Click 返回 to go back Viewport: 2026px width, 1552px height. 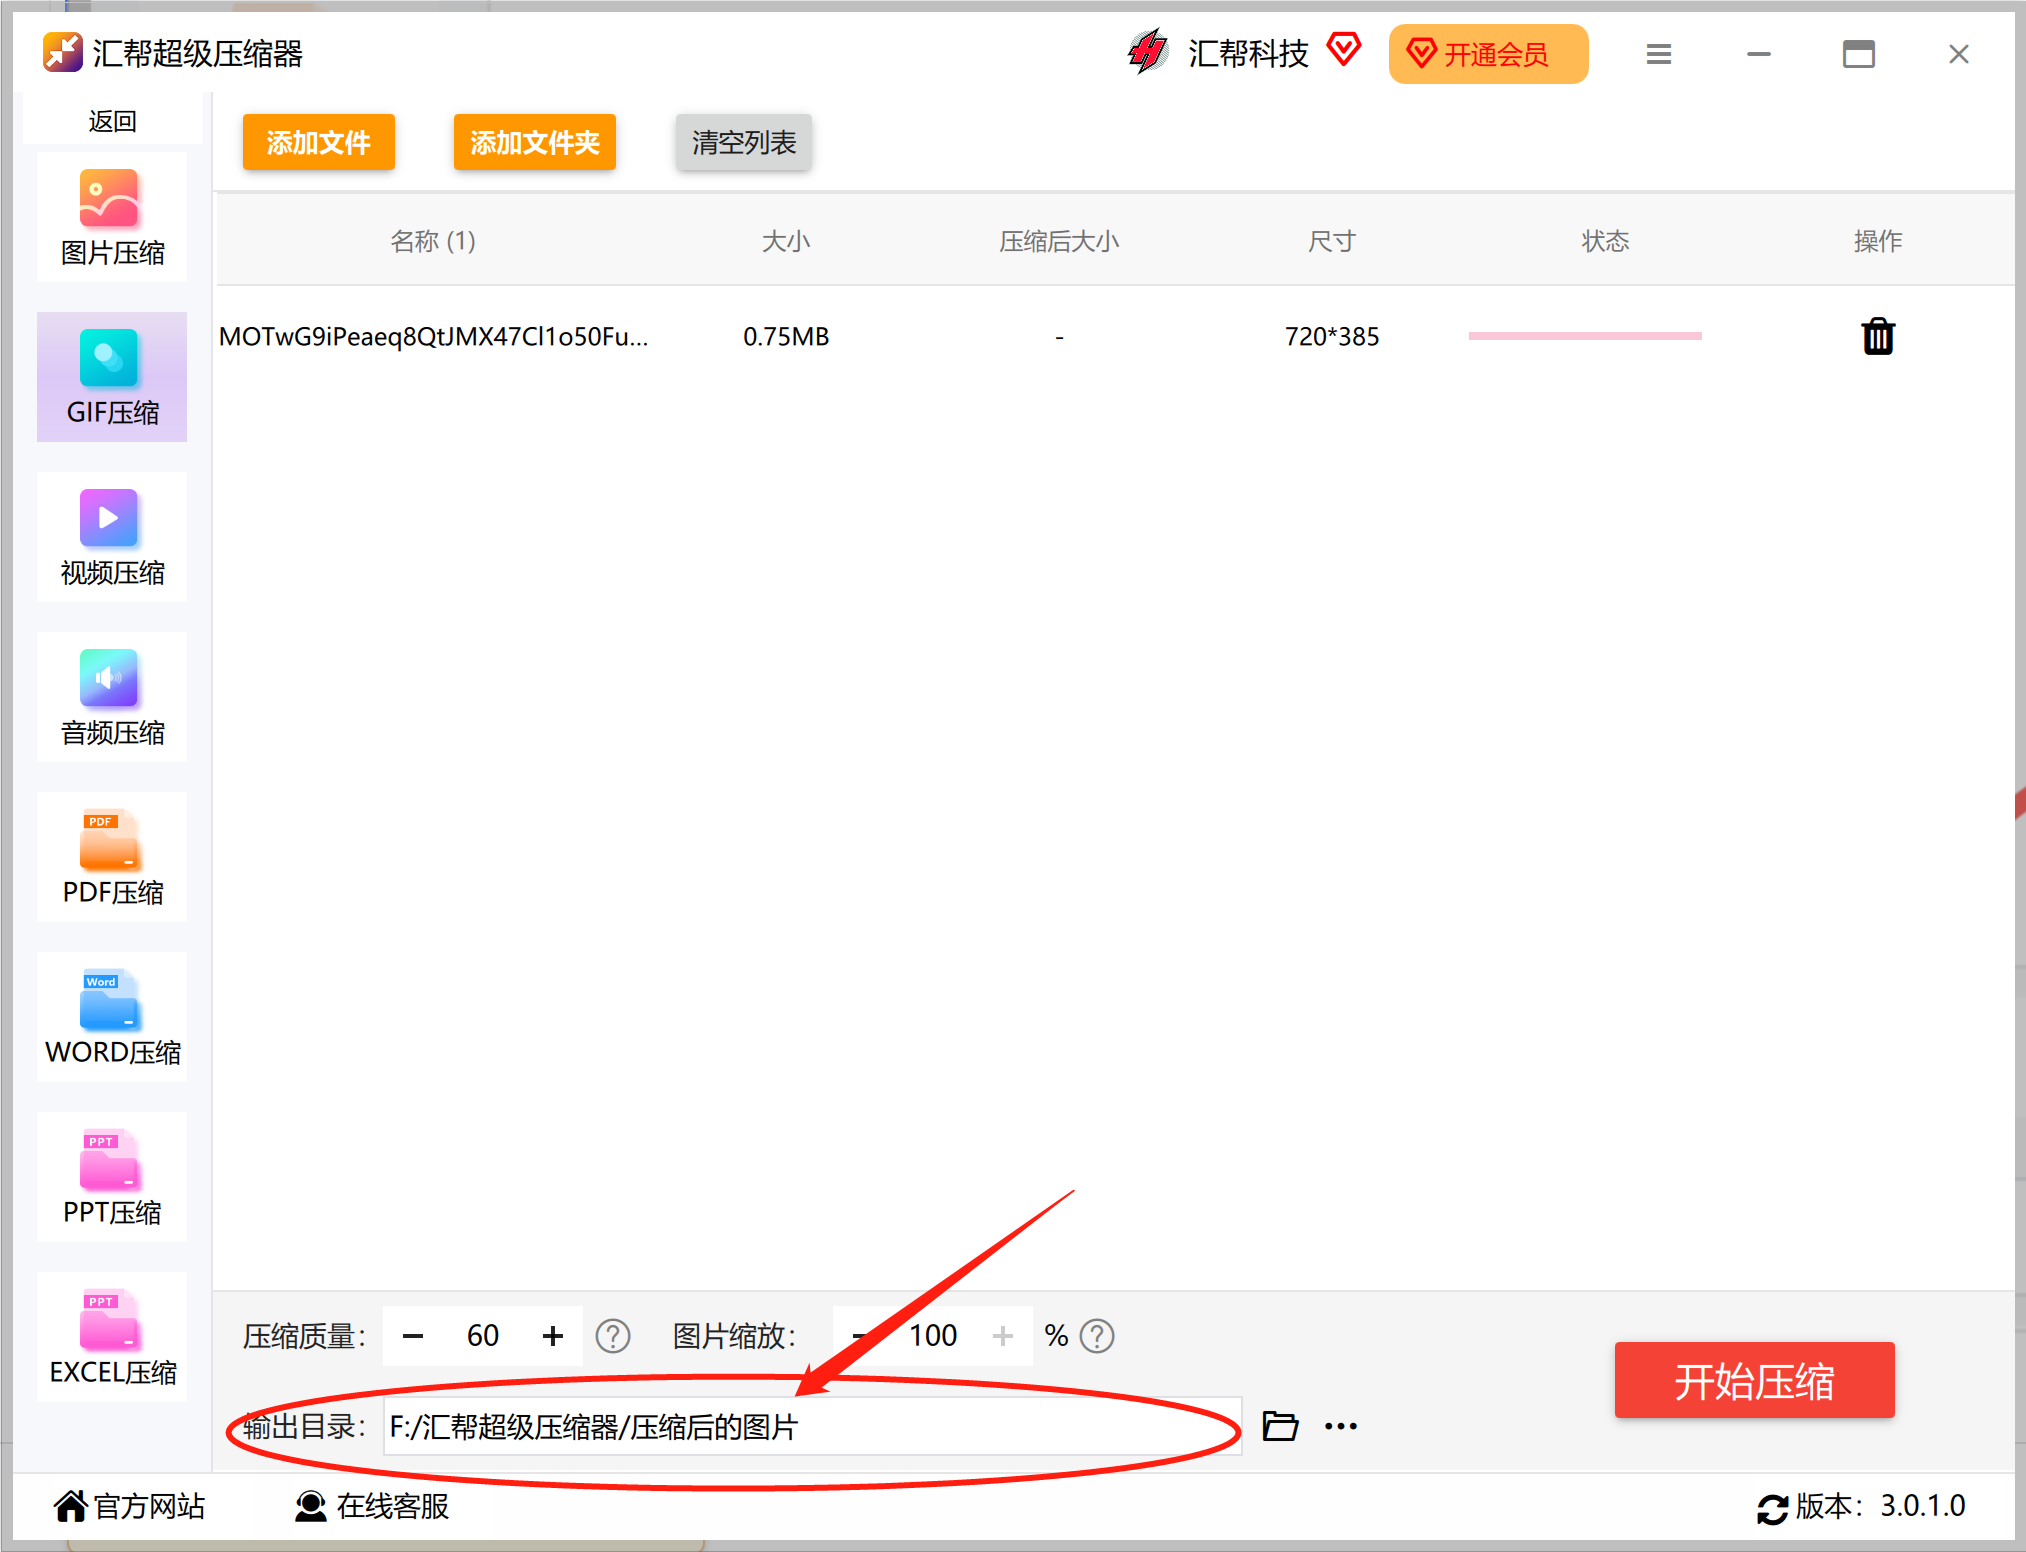click(x=112, y=121)
